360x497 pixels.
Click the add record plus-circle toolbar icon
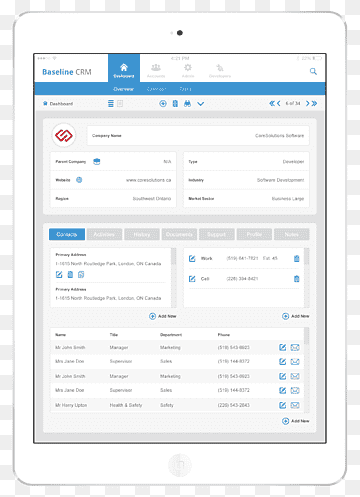coord(163,104)
